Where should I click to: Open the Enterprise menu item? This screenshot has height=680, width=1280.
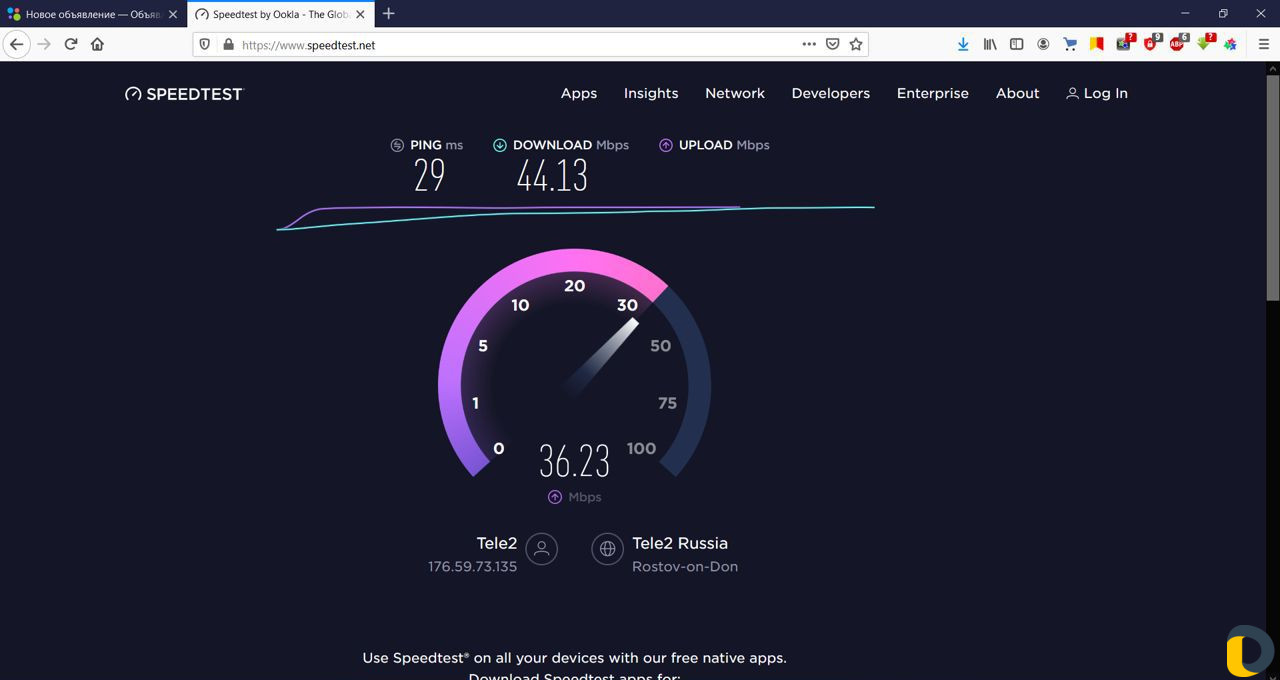click(x=933, y=93)
